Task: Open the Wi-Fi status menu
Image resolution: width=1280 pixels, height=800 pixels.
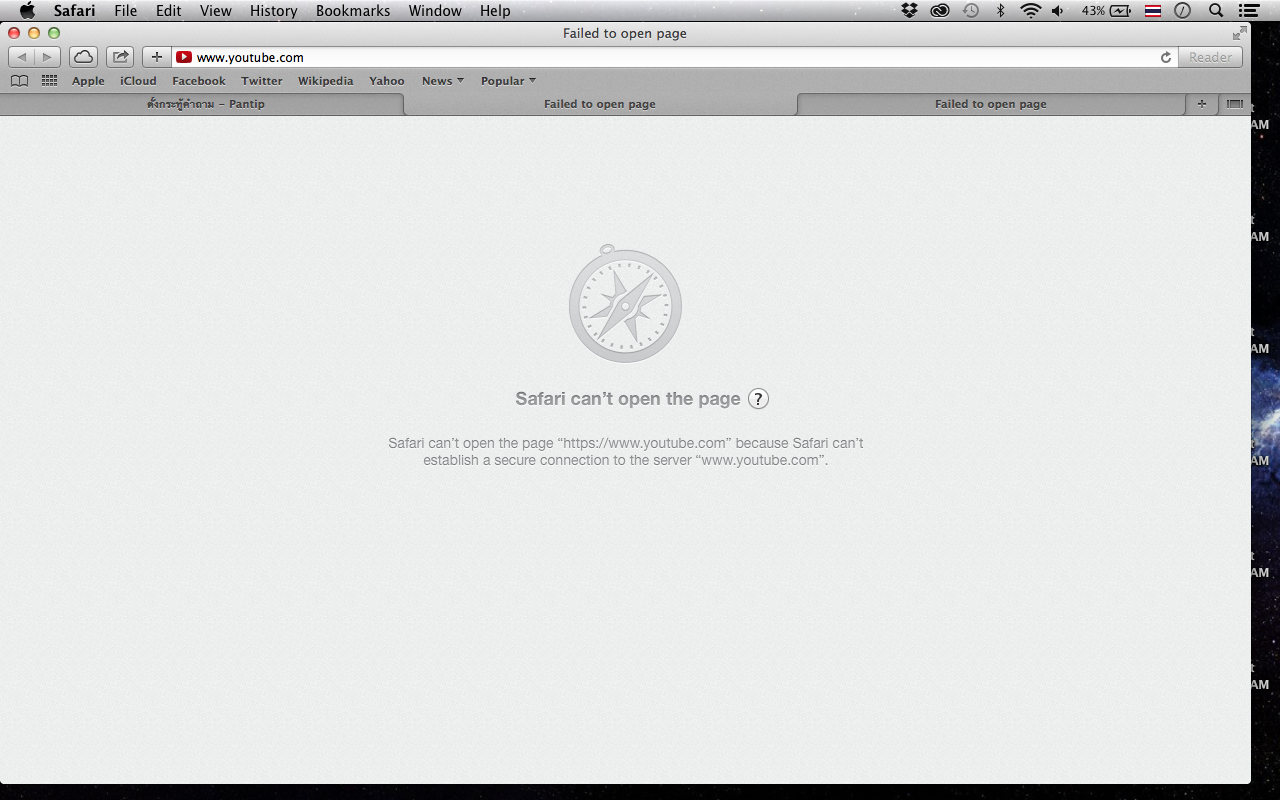Action: click(1030, 11)
